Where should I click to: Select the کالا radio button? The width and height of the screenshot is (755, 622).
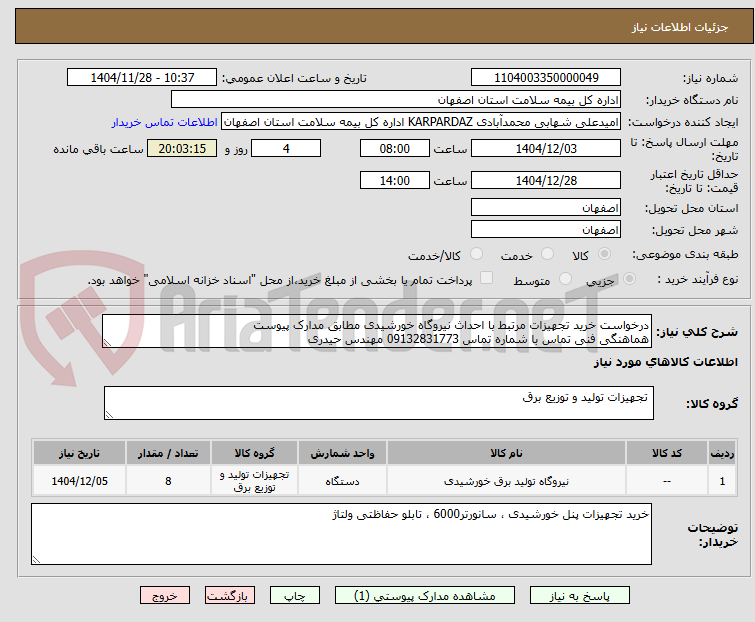[x=604, y=254]
